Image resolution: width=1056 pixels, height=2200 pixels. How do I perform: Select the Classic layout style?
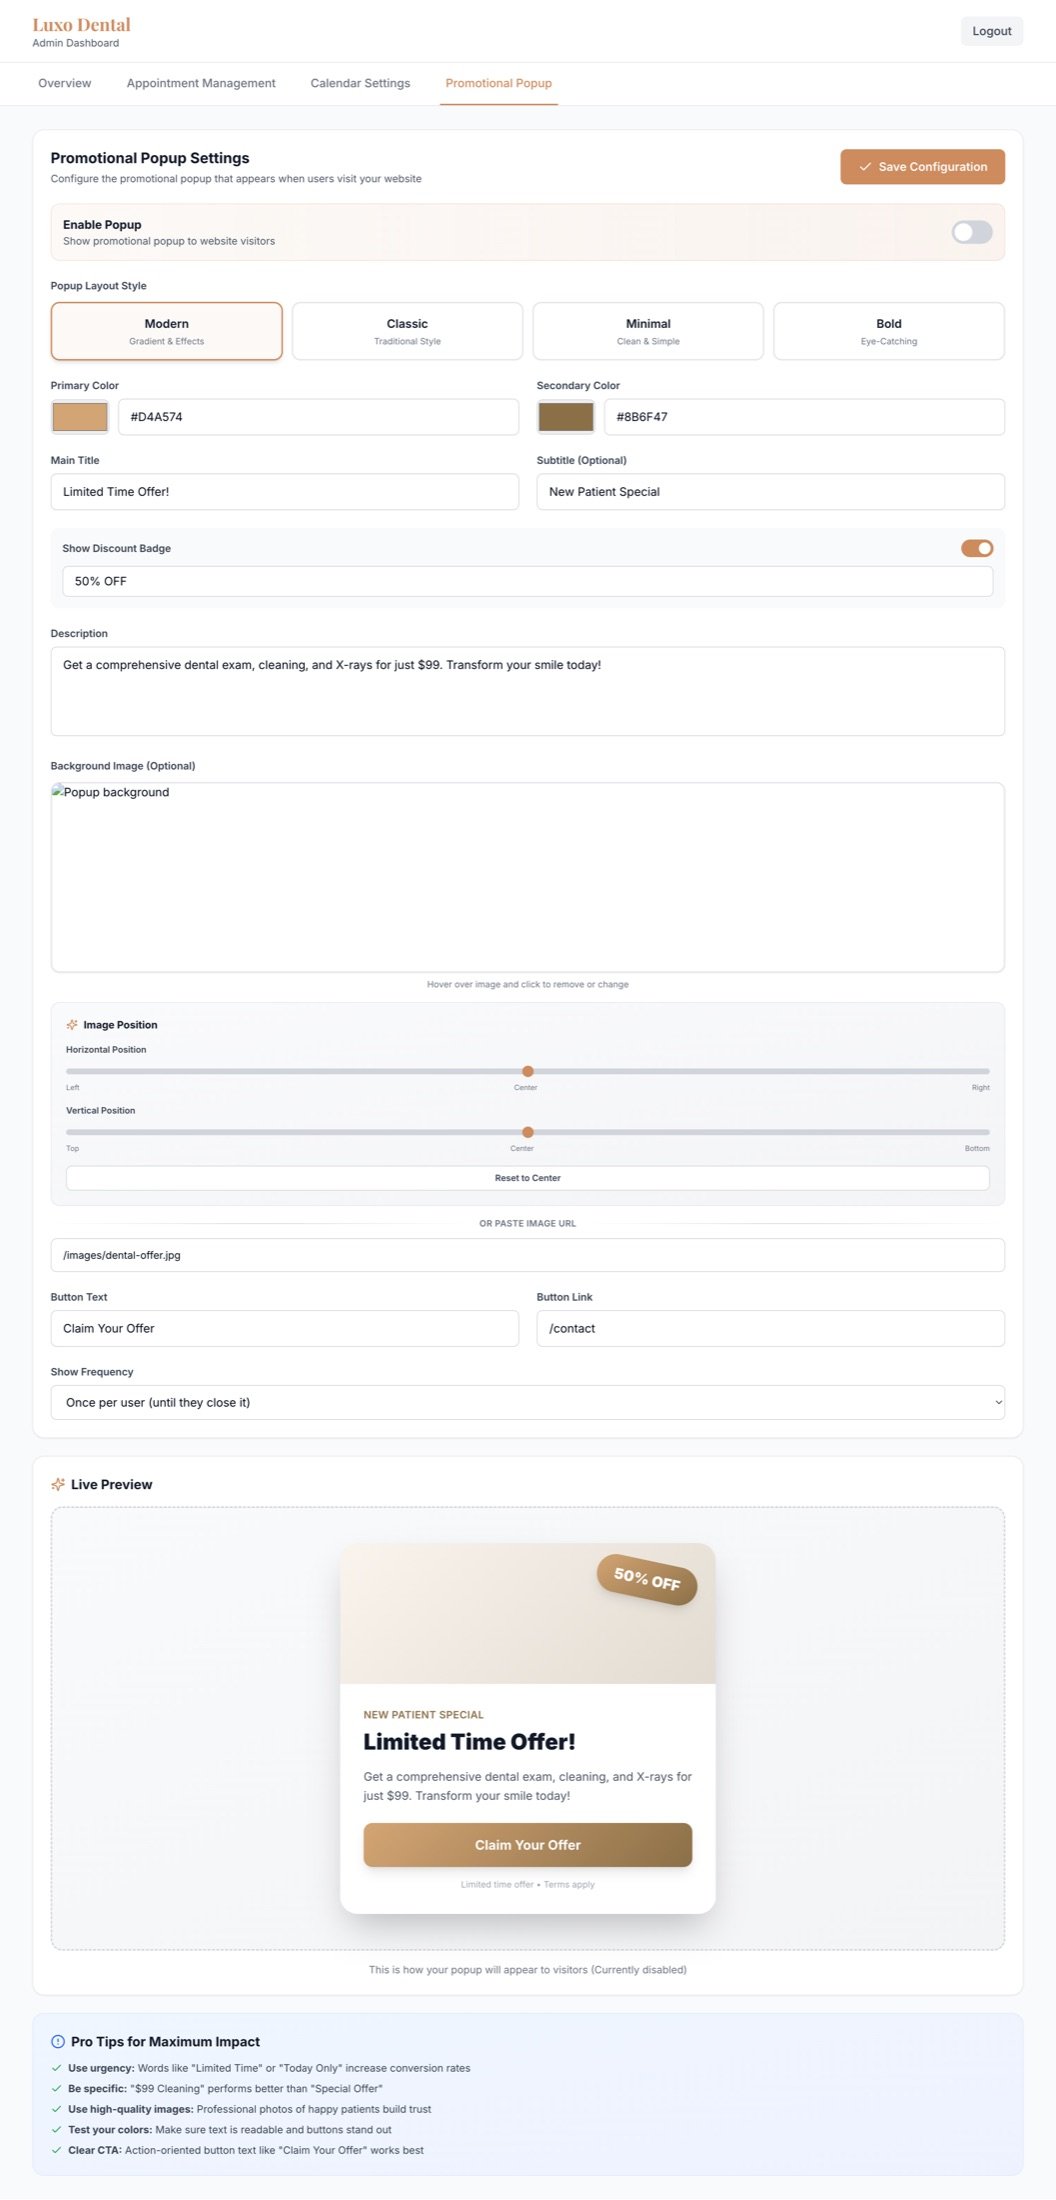[406, 330]
